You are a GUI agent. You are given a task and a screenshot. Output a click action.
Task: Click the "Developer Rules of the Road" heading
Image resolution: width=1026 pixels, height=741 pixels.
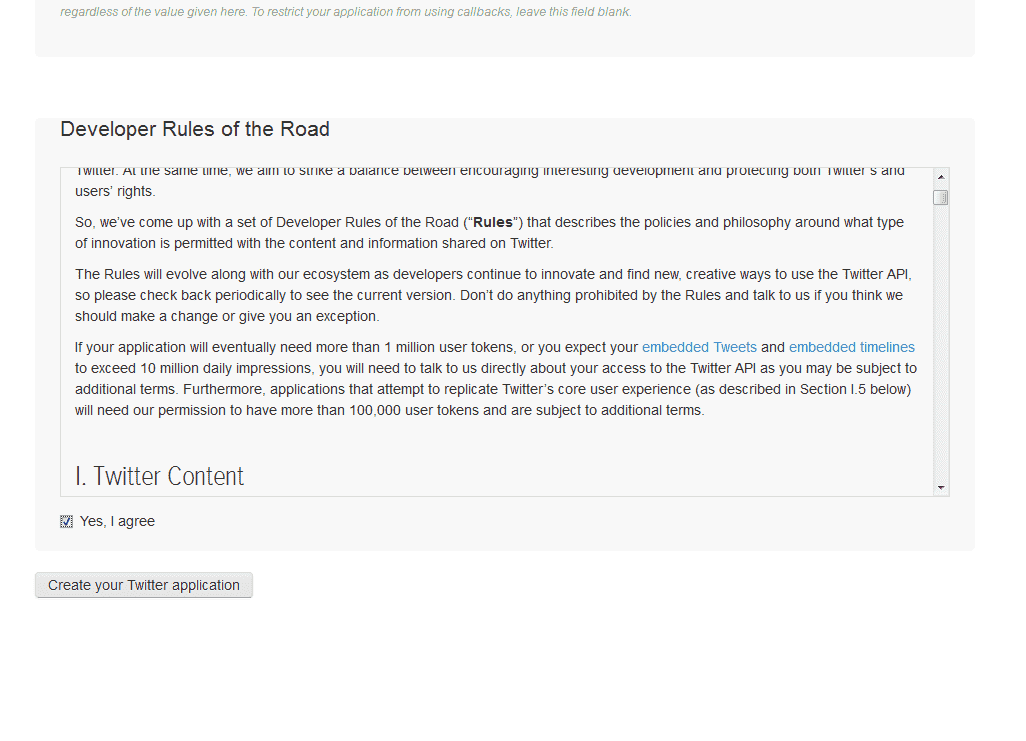click(x=195, y=129)
